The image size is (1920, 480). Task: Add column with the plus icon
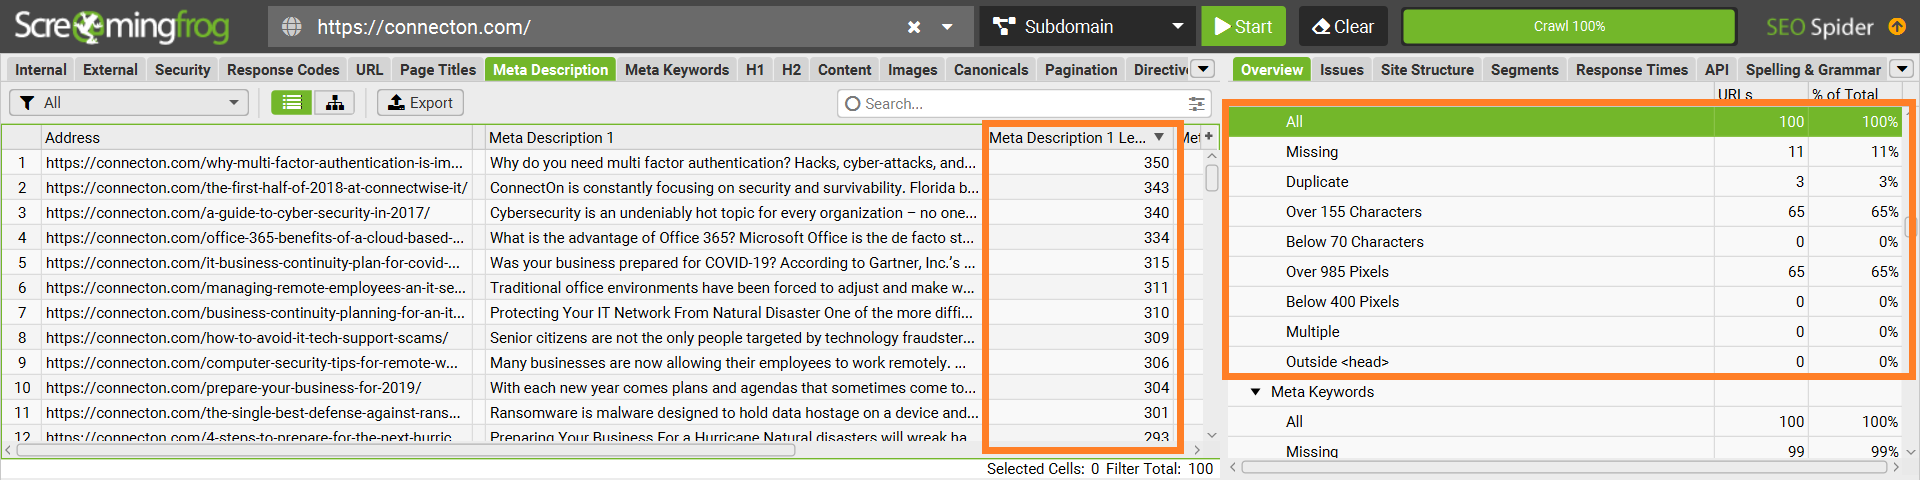click(1208, 136)
